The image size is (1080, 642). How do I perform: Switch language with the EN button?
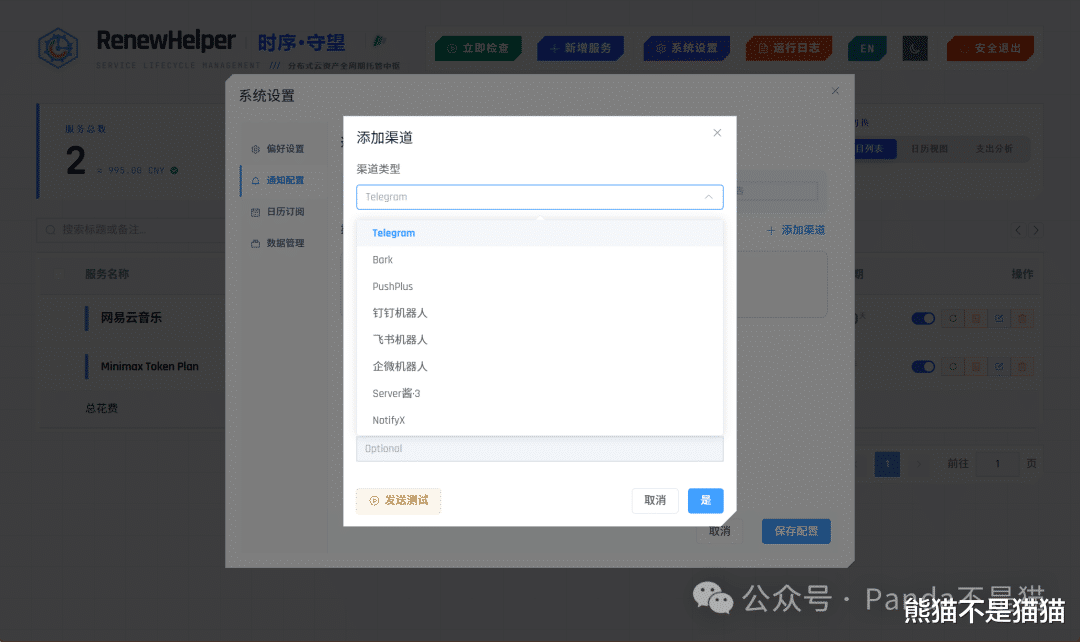(x=867, y=48)
